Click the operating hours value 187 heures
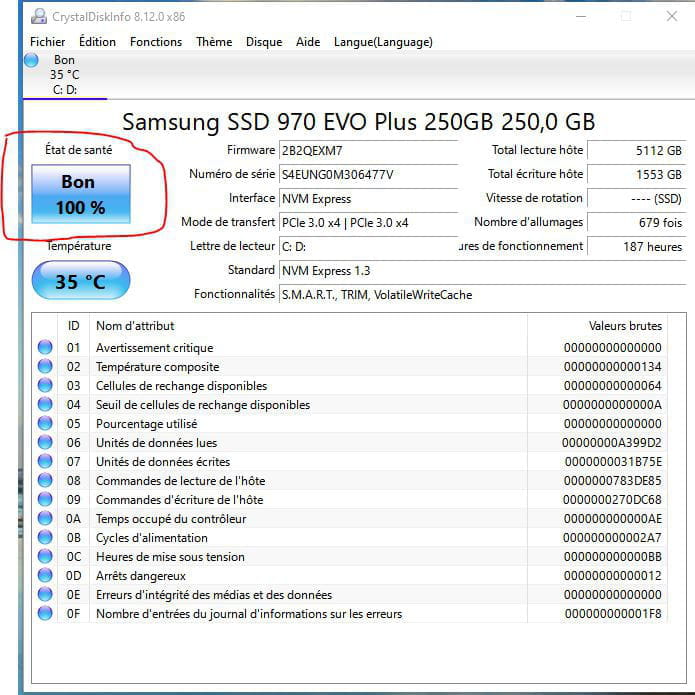 [x=636, y=246]
